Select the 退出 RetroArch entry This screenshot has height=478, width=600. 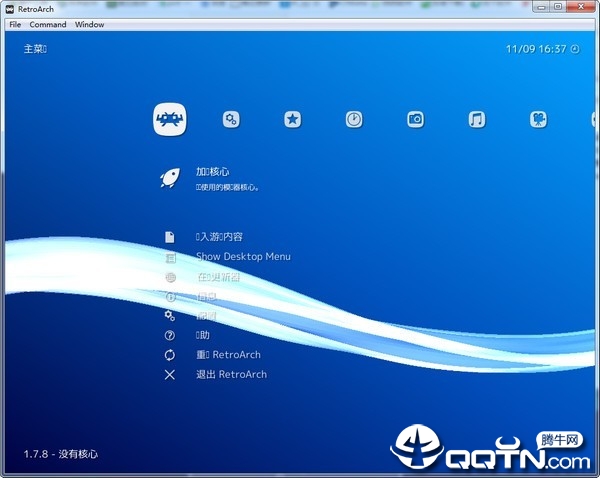tap(232, 374)
